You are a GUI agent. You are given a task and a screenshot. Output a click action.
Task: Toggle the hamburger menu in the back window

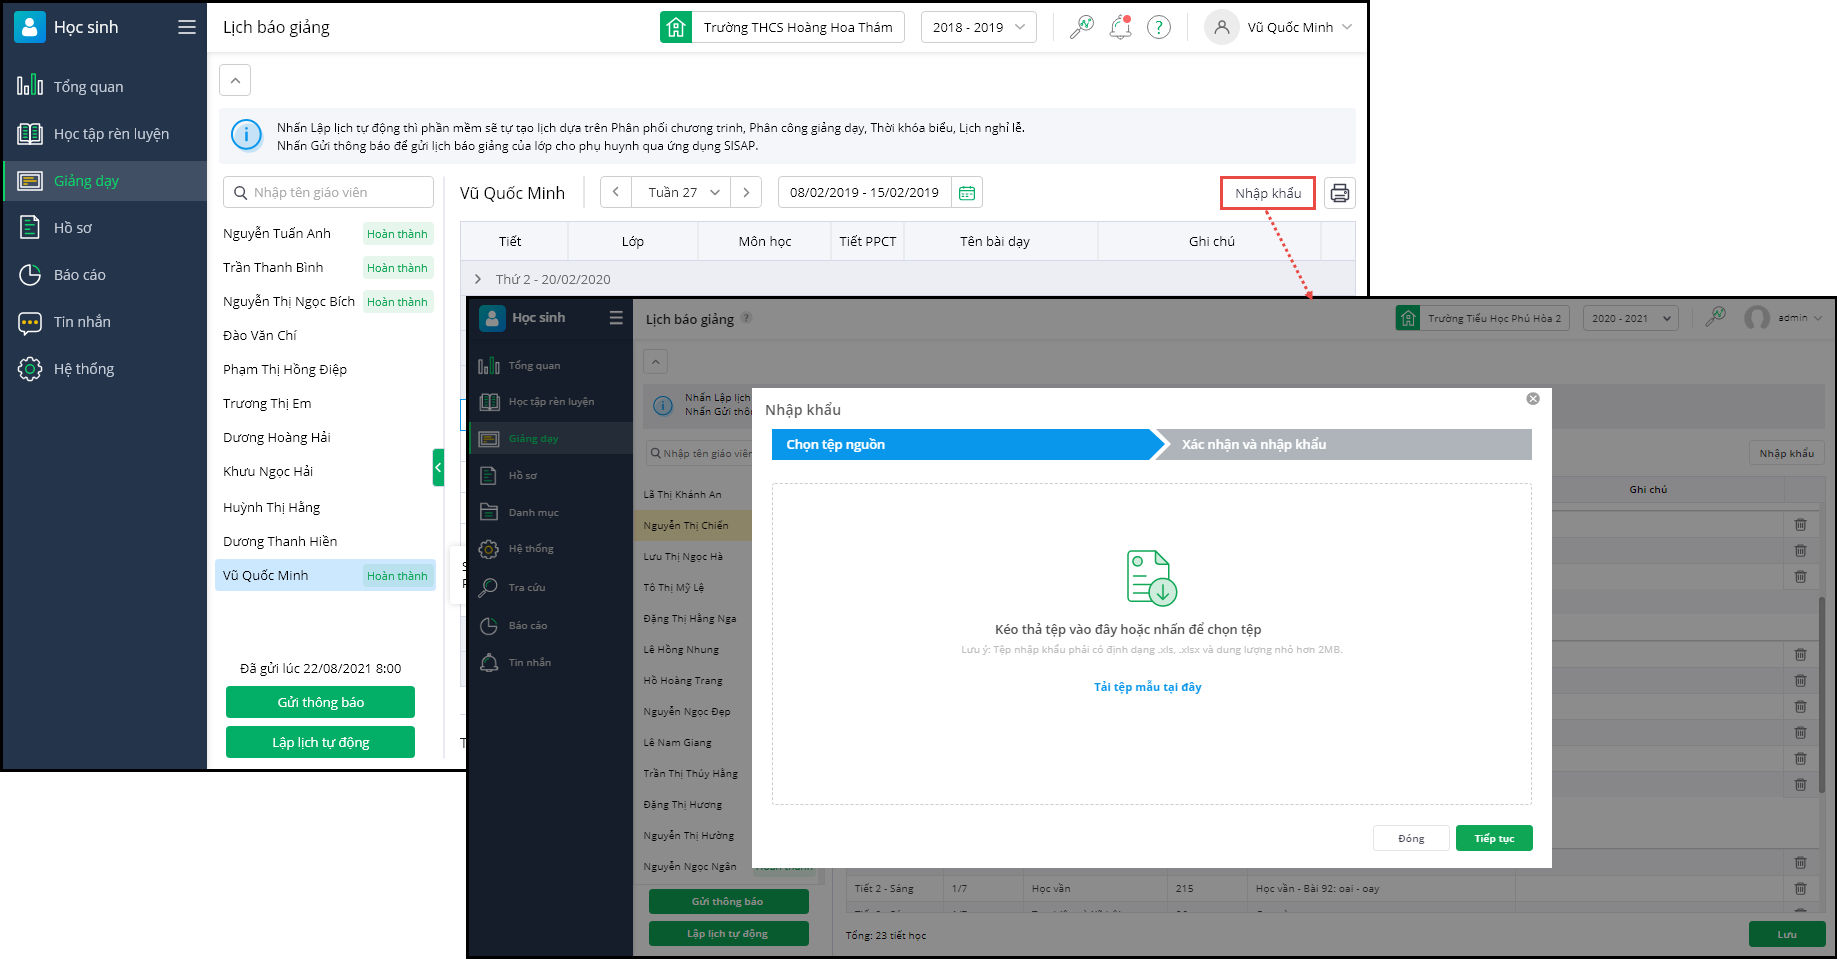point(187,27)
